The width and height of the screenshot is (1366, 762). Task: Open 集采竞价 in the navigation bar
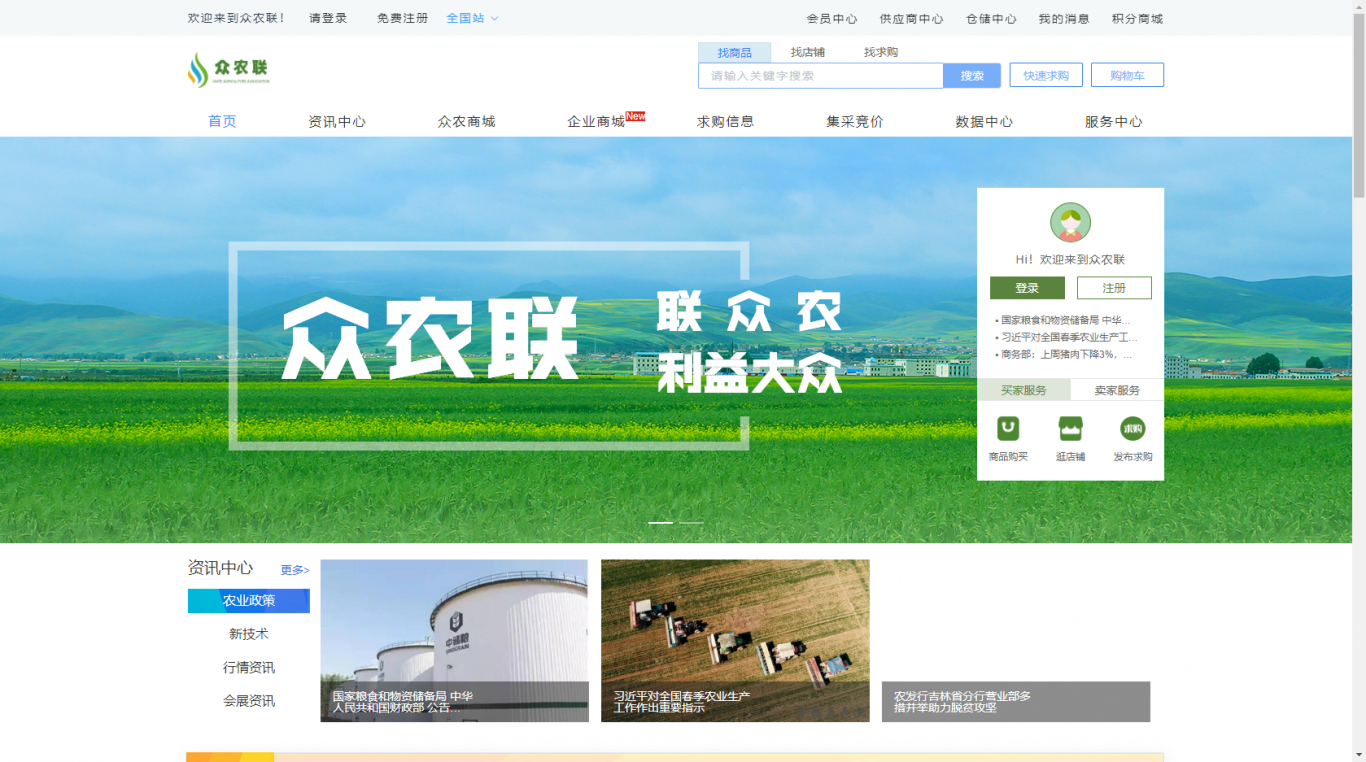tap(855, 121)
